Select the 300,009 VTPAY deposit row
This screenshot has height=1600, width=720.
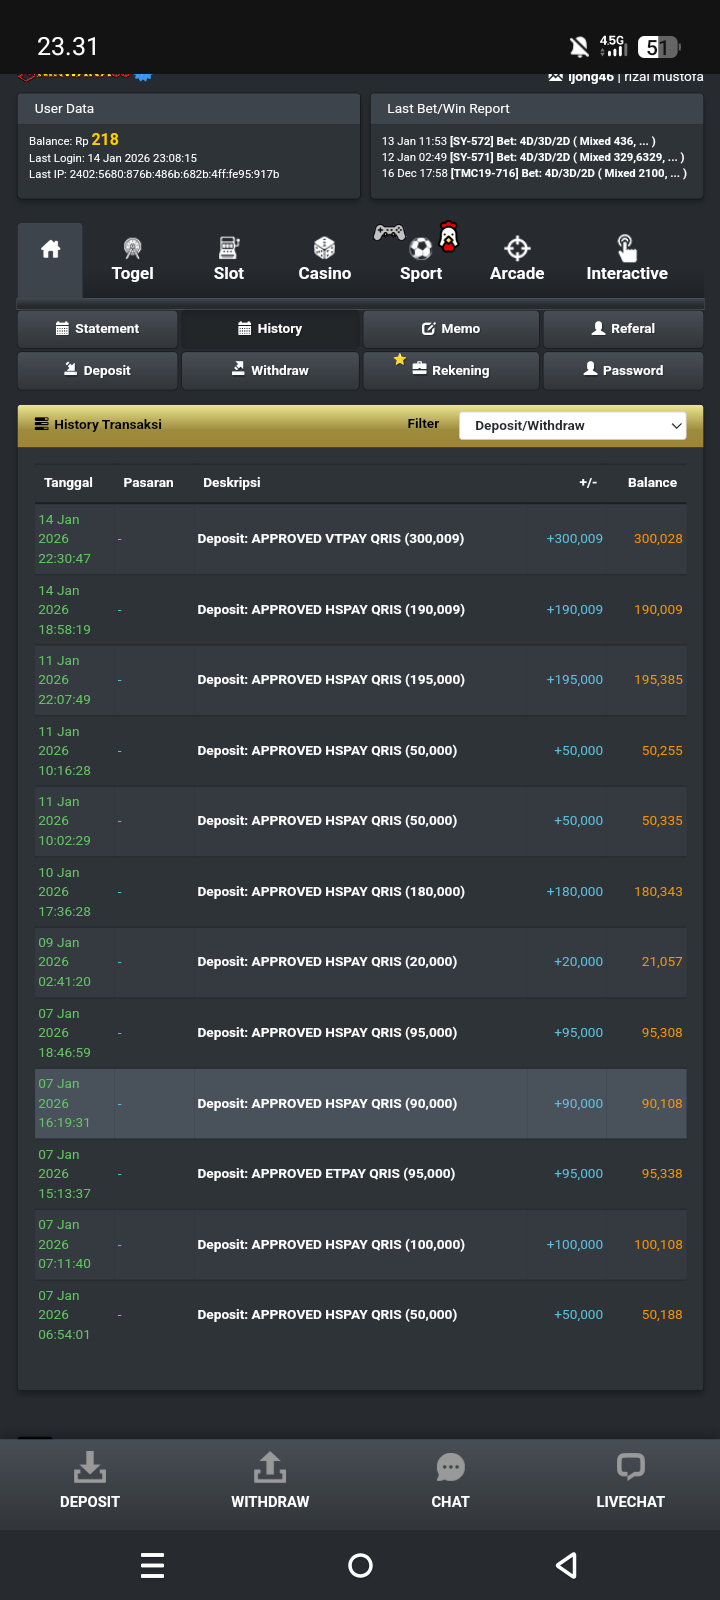point(360,539)
